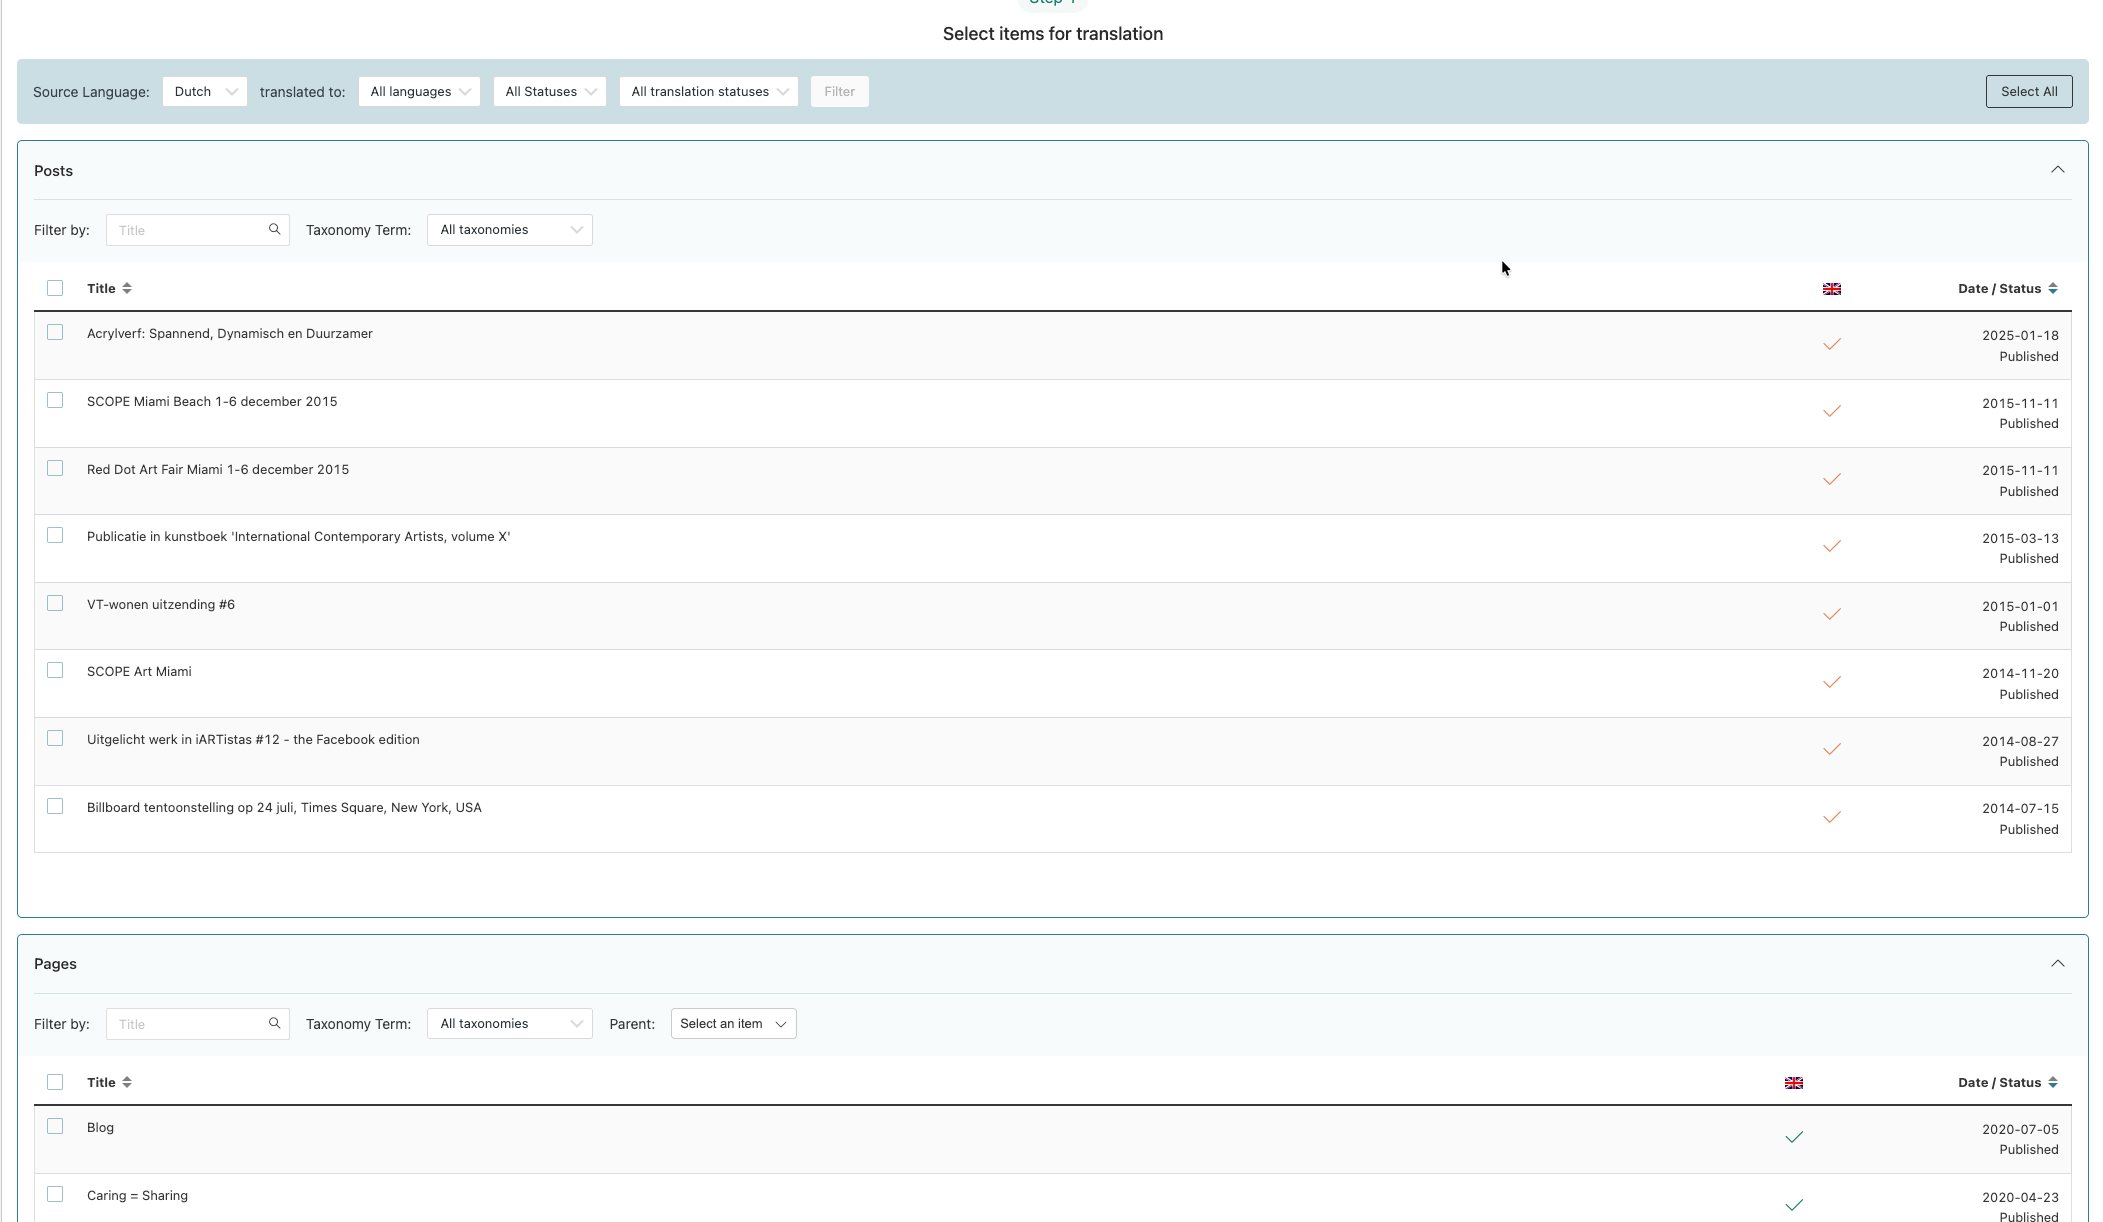
Task: Tick the Blog page checkbox
Action: pyautogui.click(x=55, y=1127)
